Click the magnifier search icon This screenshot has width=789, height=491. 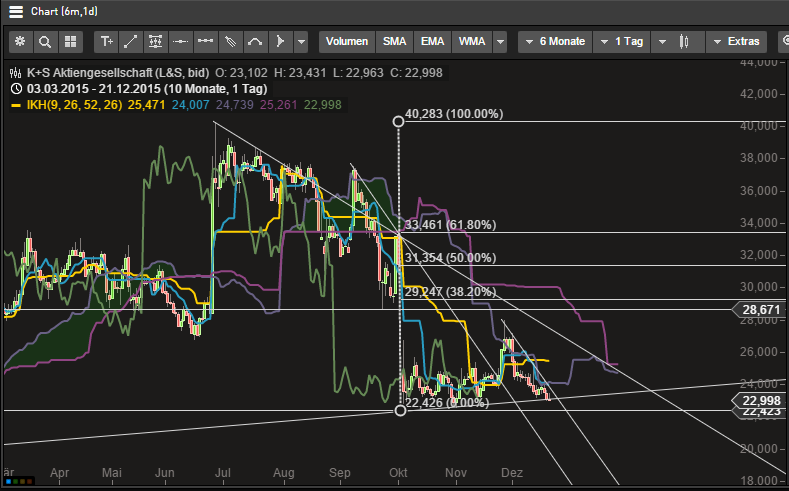(x=45, y=42)
